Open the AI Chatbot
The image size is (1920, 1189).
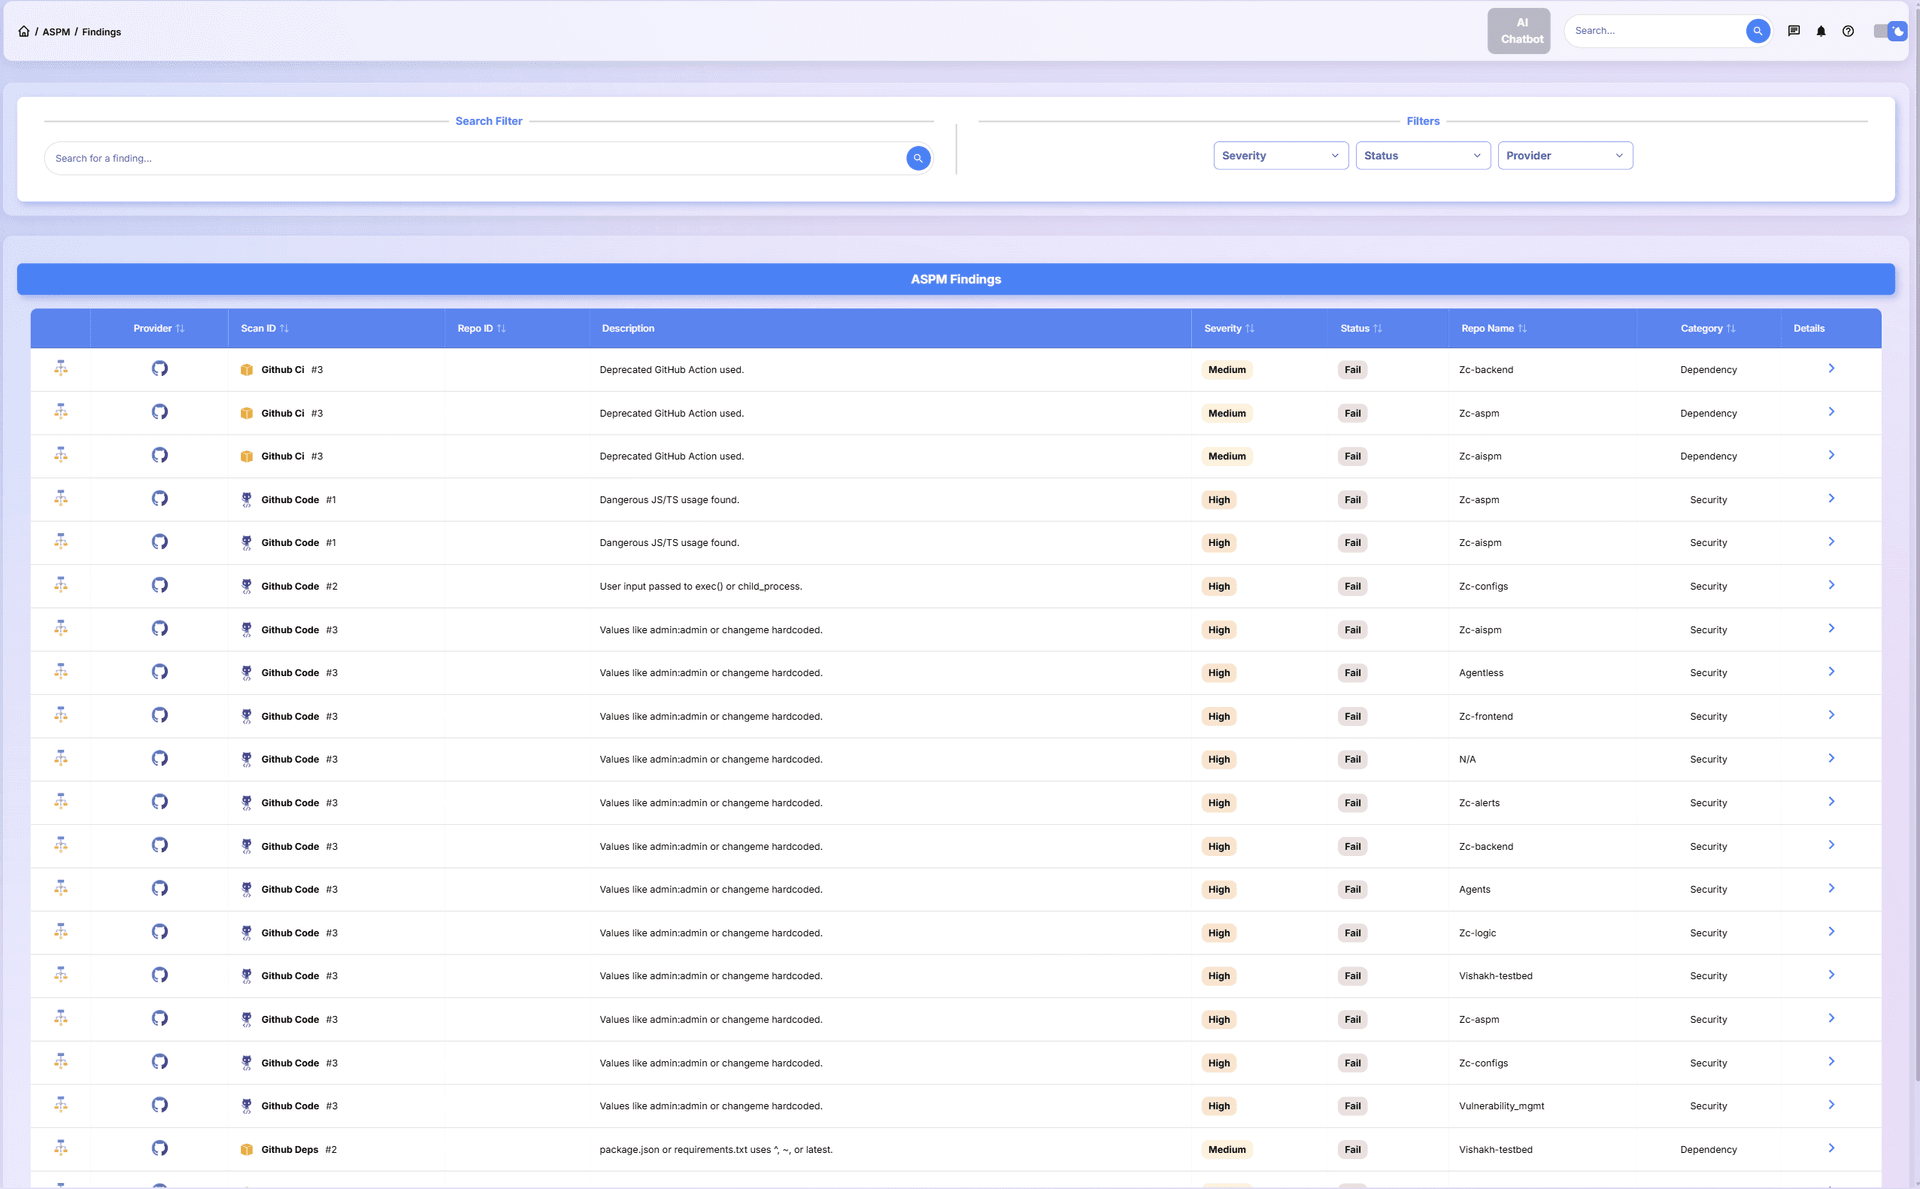[x=1518, y=31]
